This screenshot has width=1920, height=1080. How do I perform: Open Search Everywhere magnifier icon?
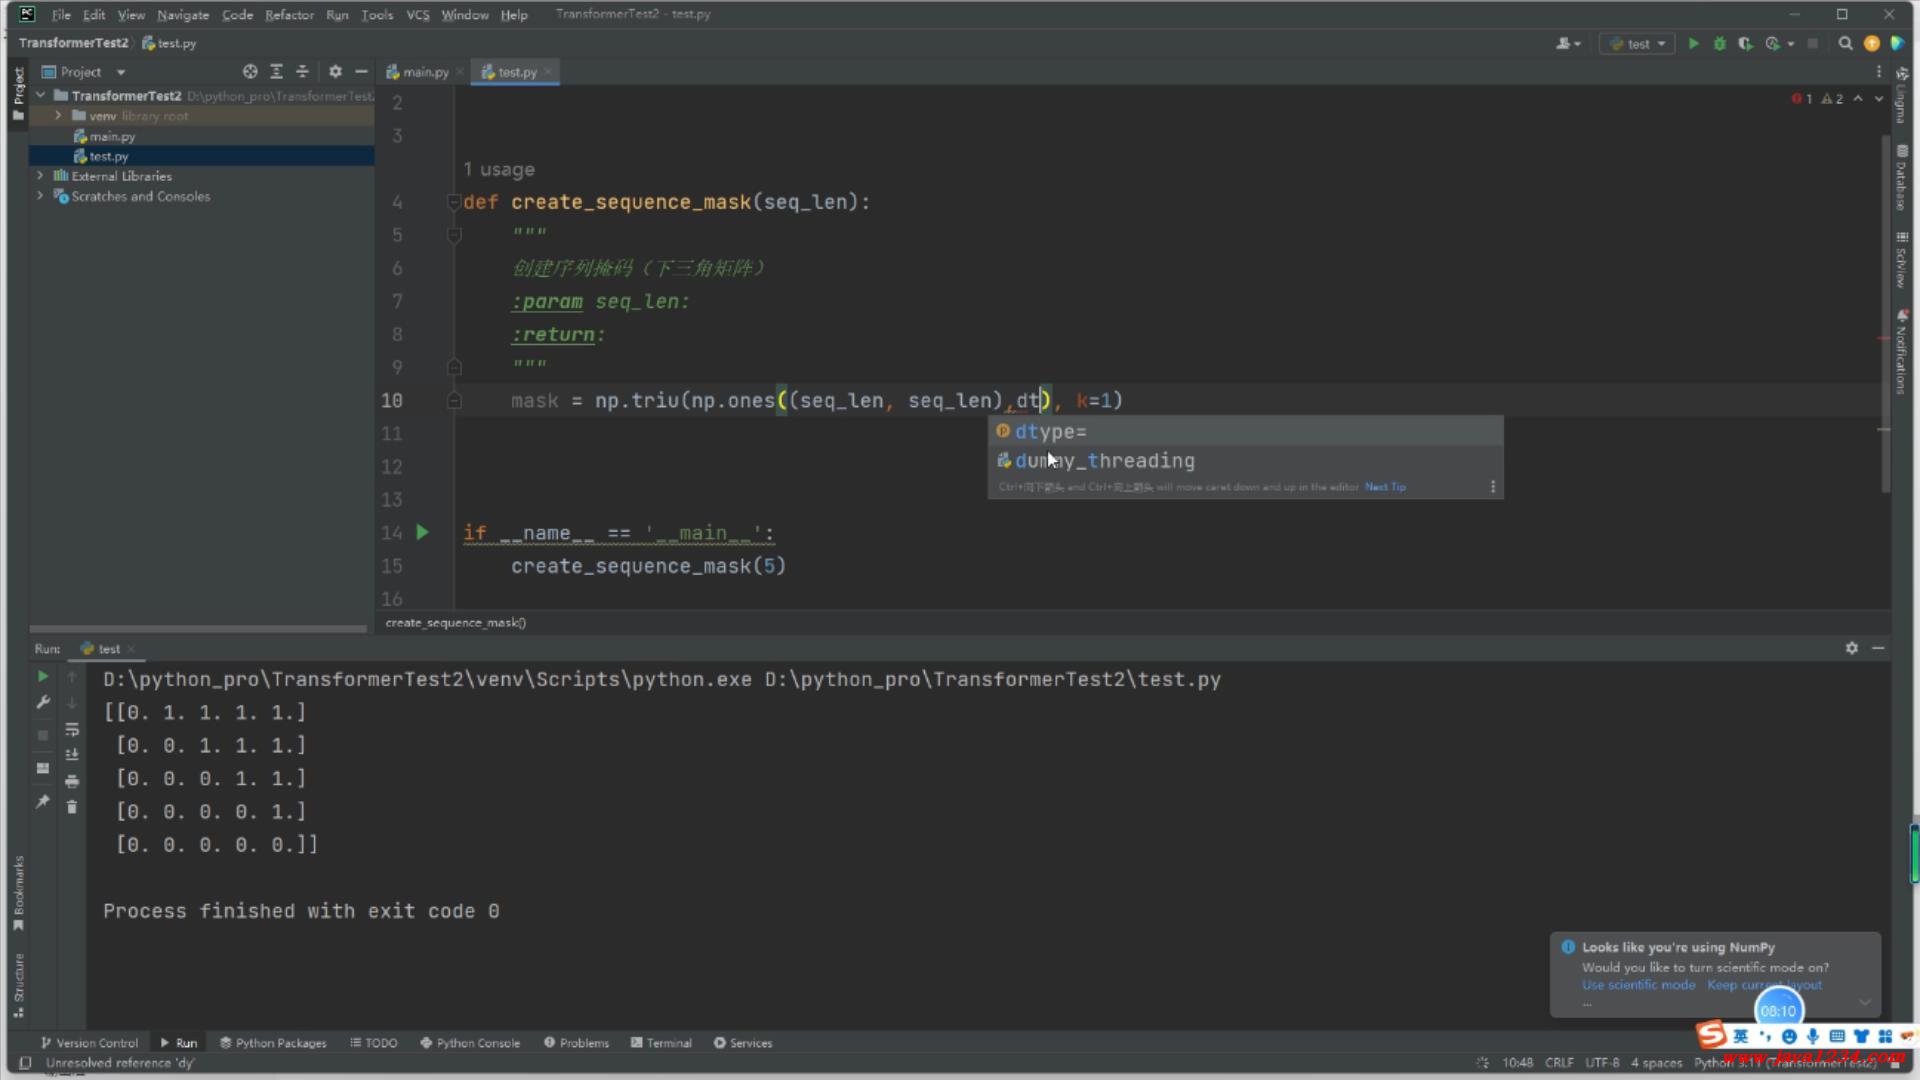(1845, 44)
